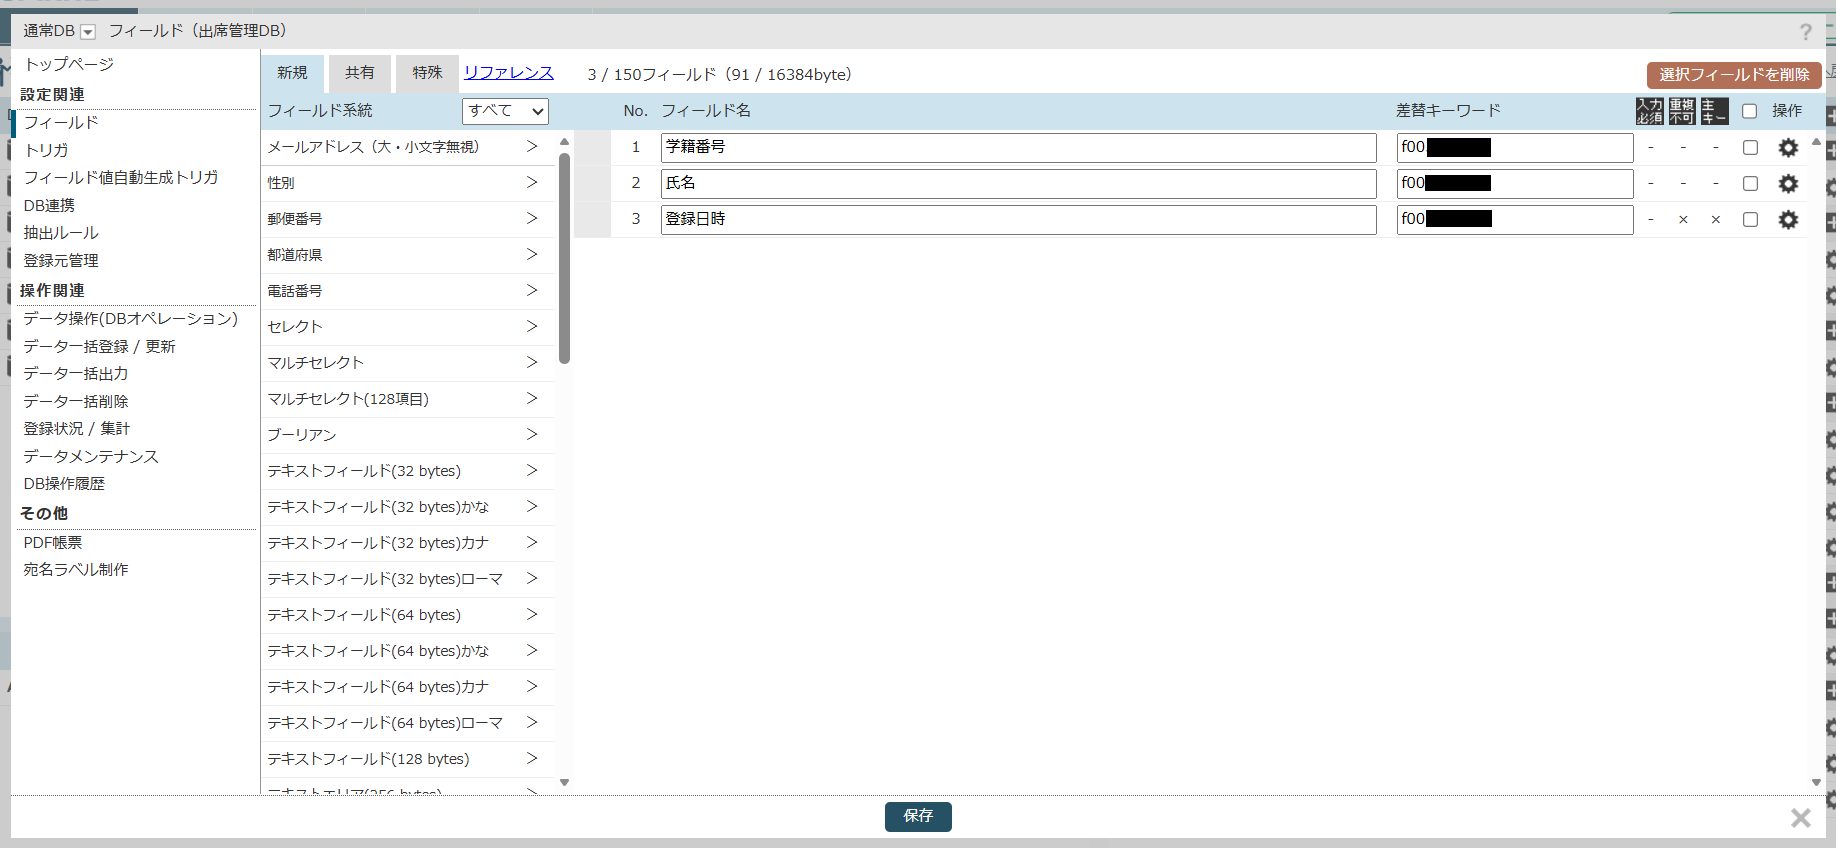Switch to the 特殊 tab

point(427,73)
